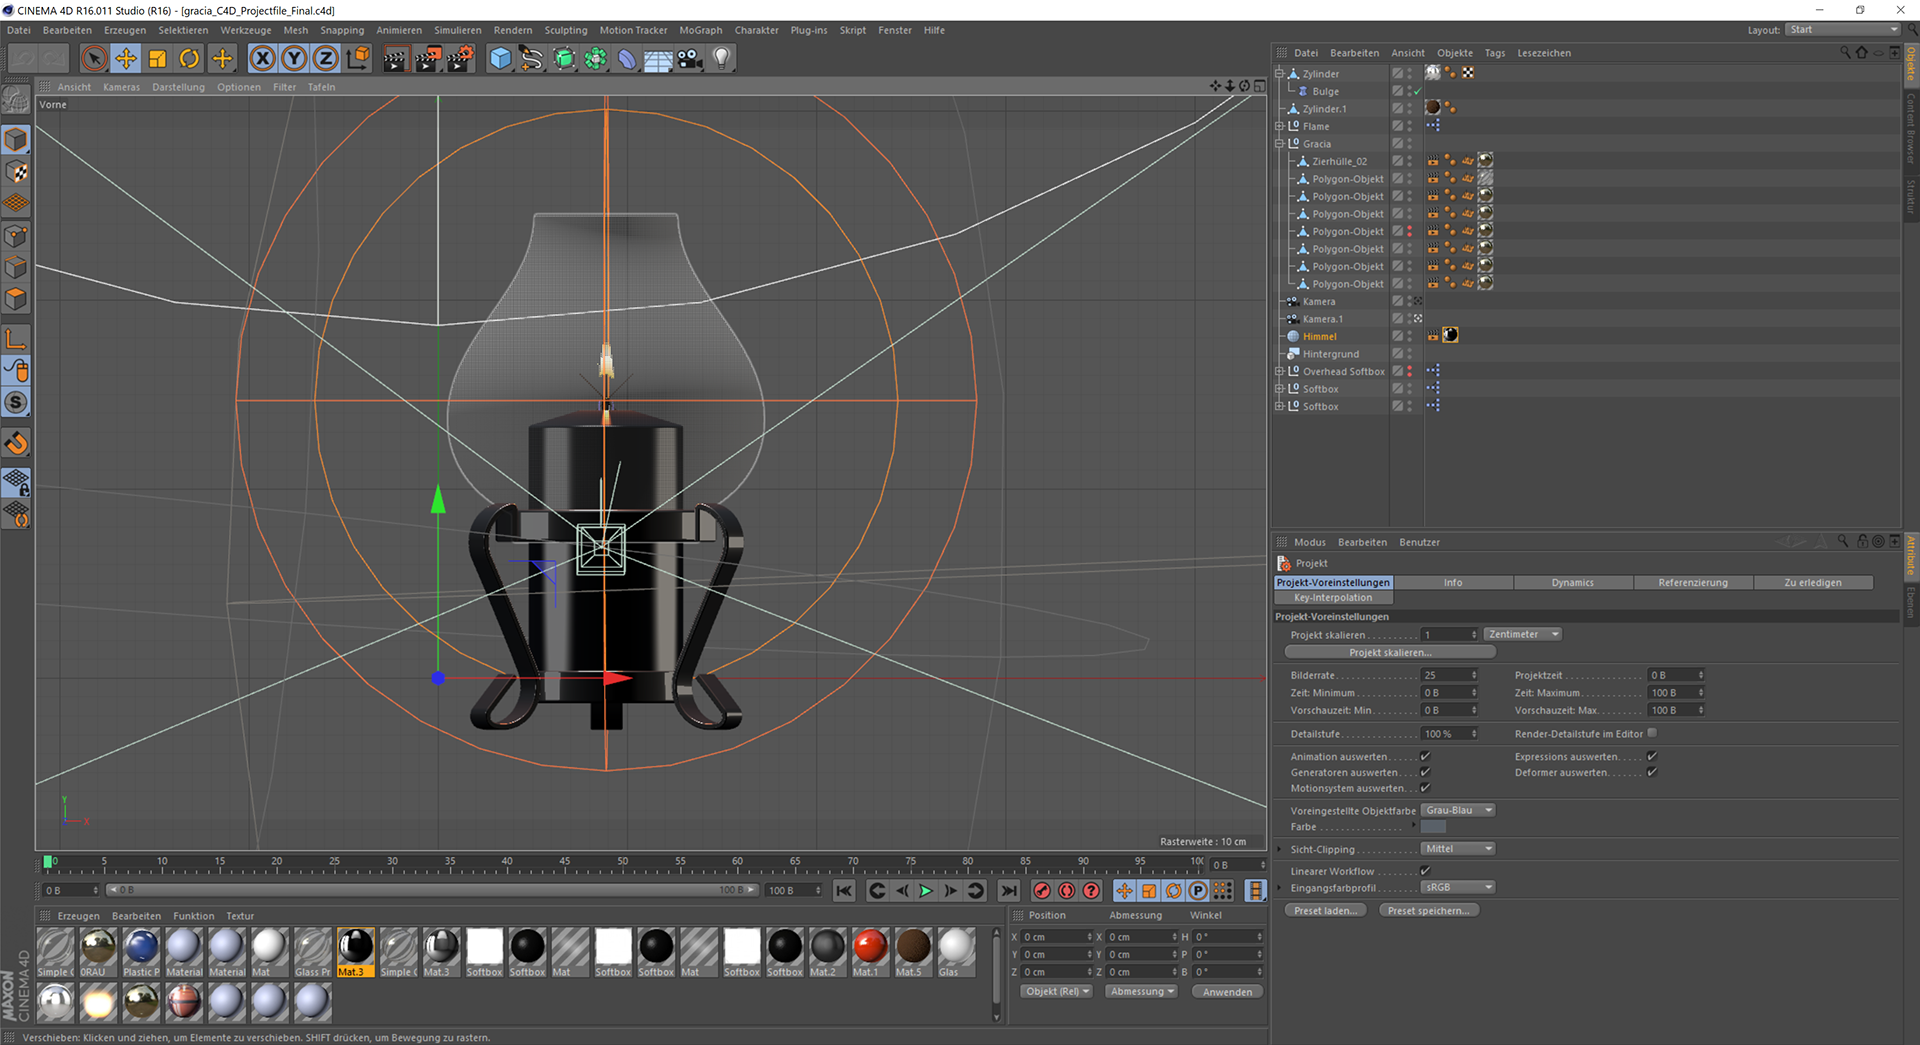
Task: Open Sicht-Clipping Mittel dropdown
Action: (x=1458, y=848)
